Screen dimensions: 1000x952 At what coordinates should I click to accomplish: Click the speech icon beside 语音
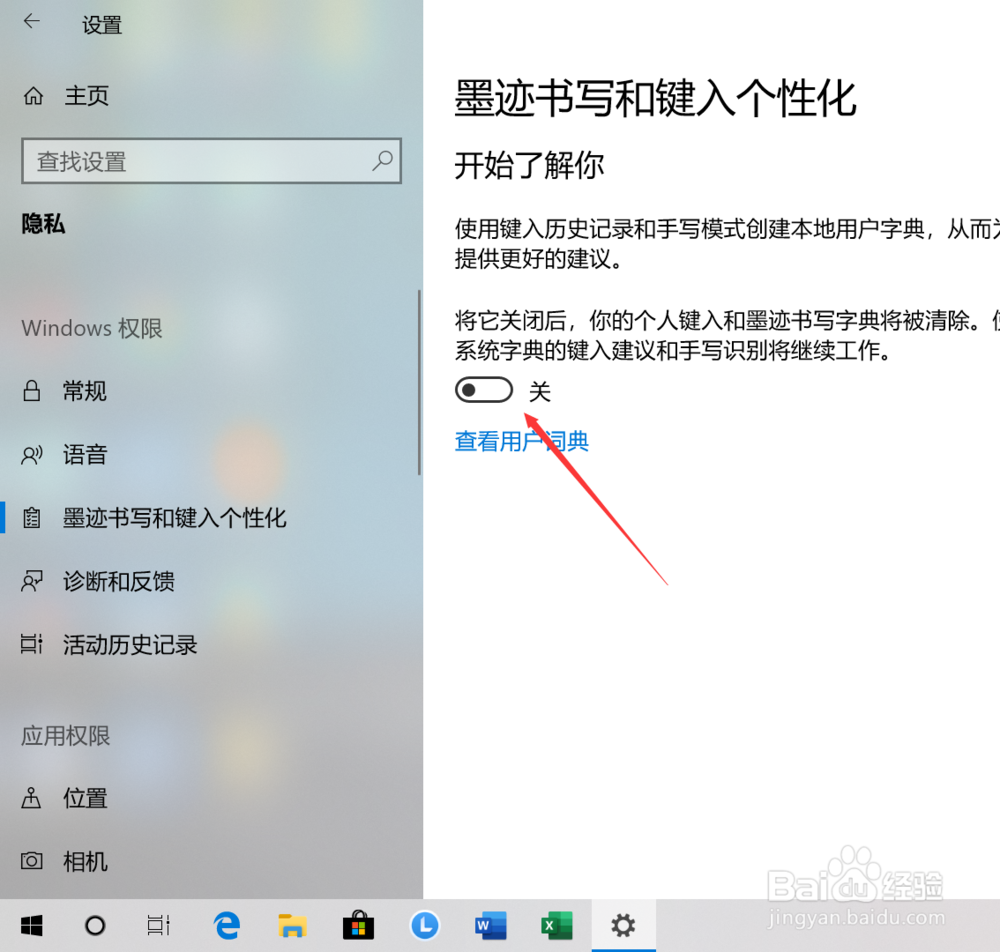pyautogui.click(x=32, y=455)
